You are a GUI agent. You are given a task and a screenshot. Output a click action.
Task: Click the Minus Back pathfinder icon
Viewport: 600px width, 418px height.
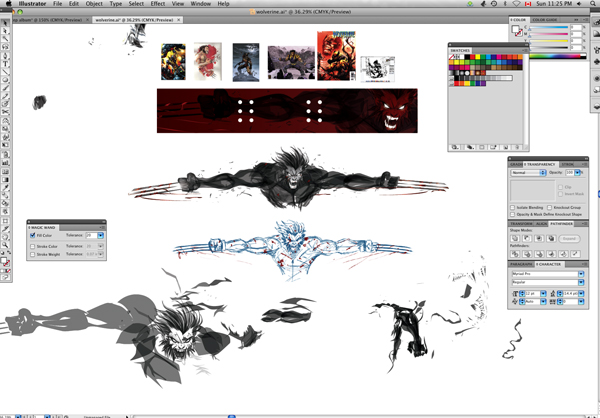pos(576,253)
